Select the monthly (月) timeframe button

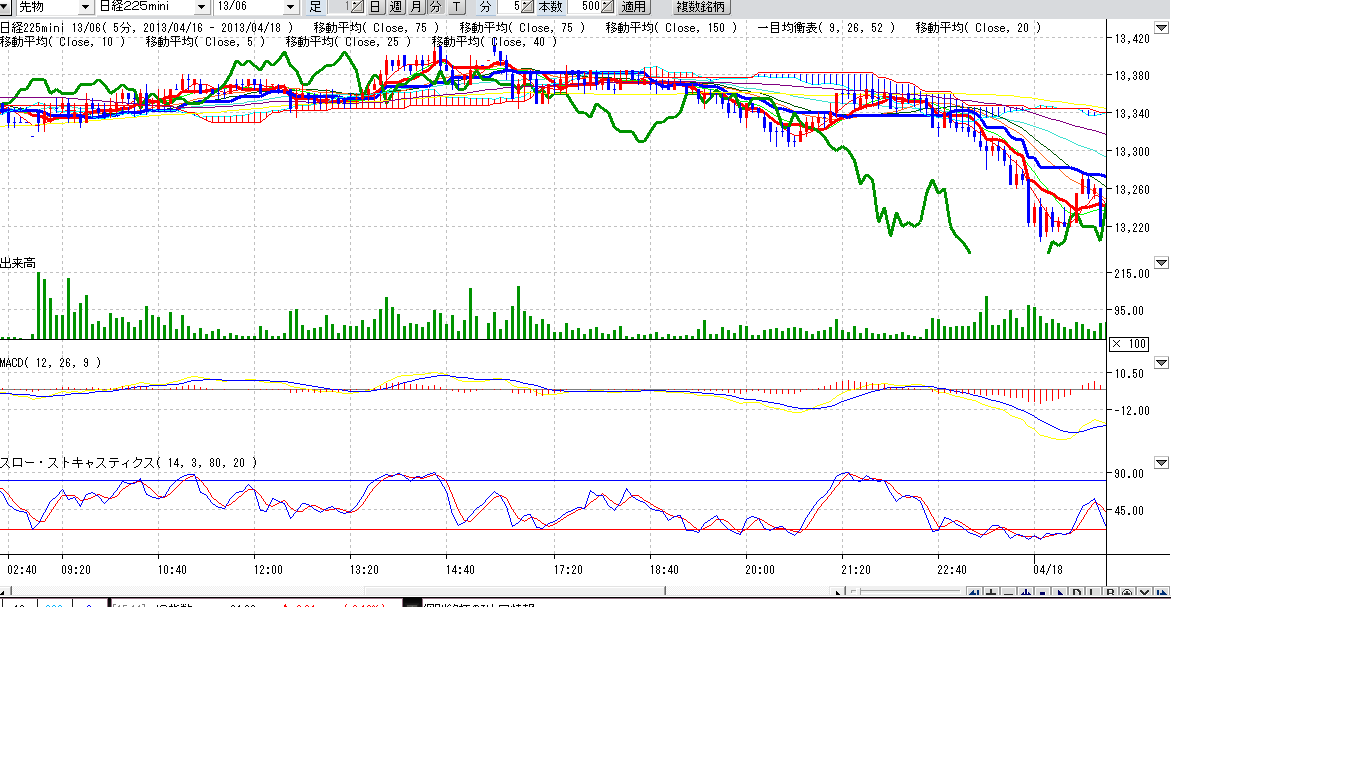click(x=416, y=7)
